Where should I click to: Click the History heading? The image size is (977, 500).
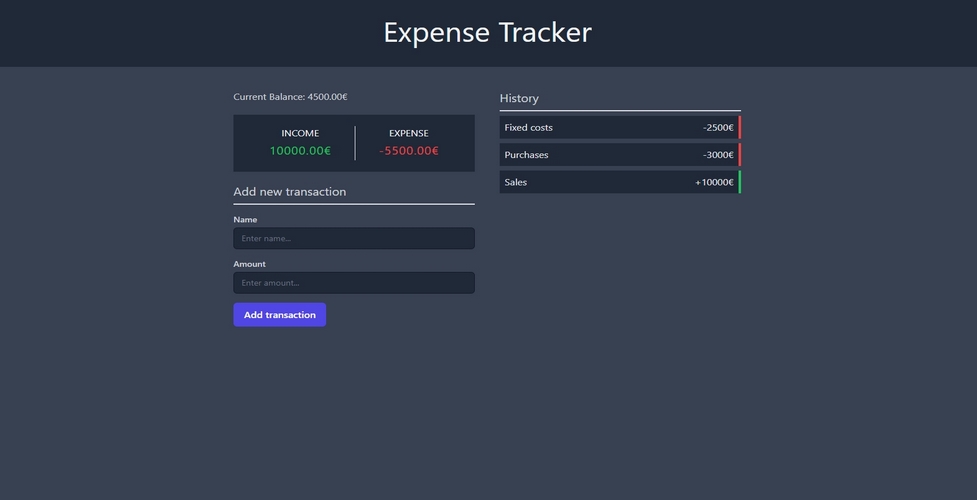pos(519,99)
